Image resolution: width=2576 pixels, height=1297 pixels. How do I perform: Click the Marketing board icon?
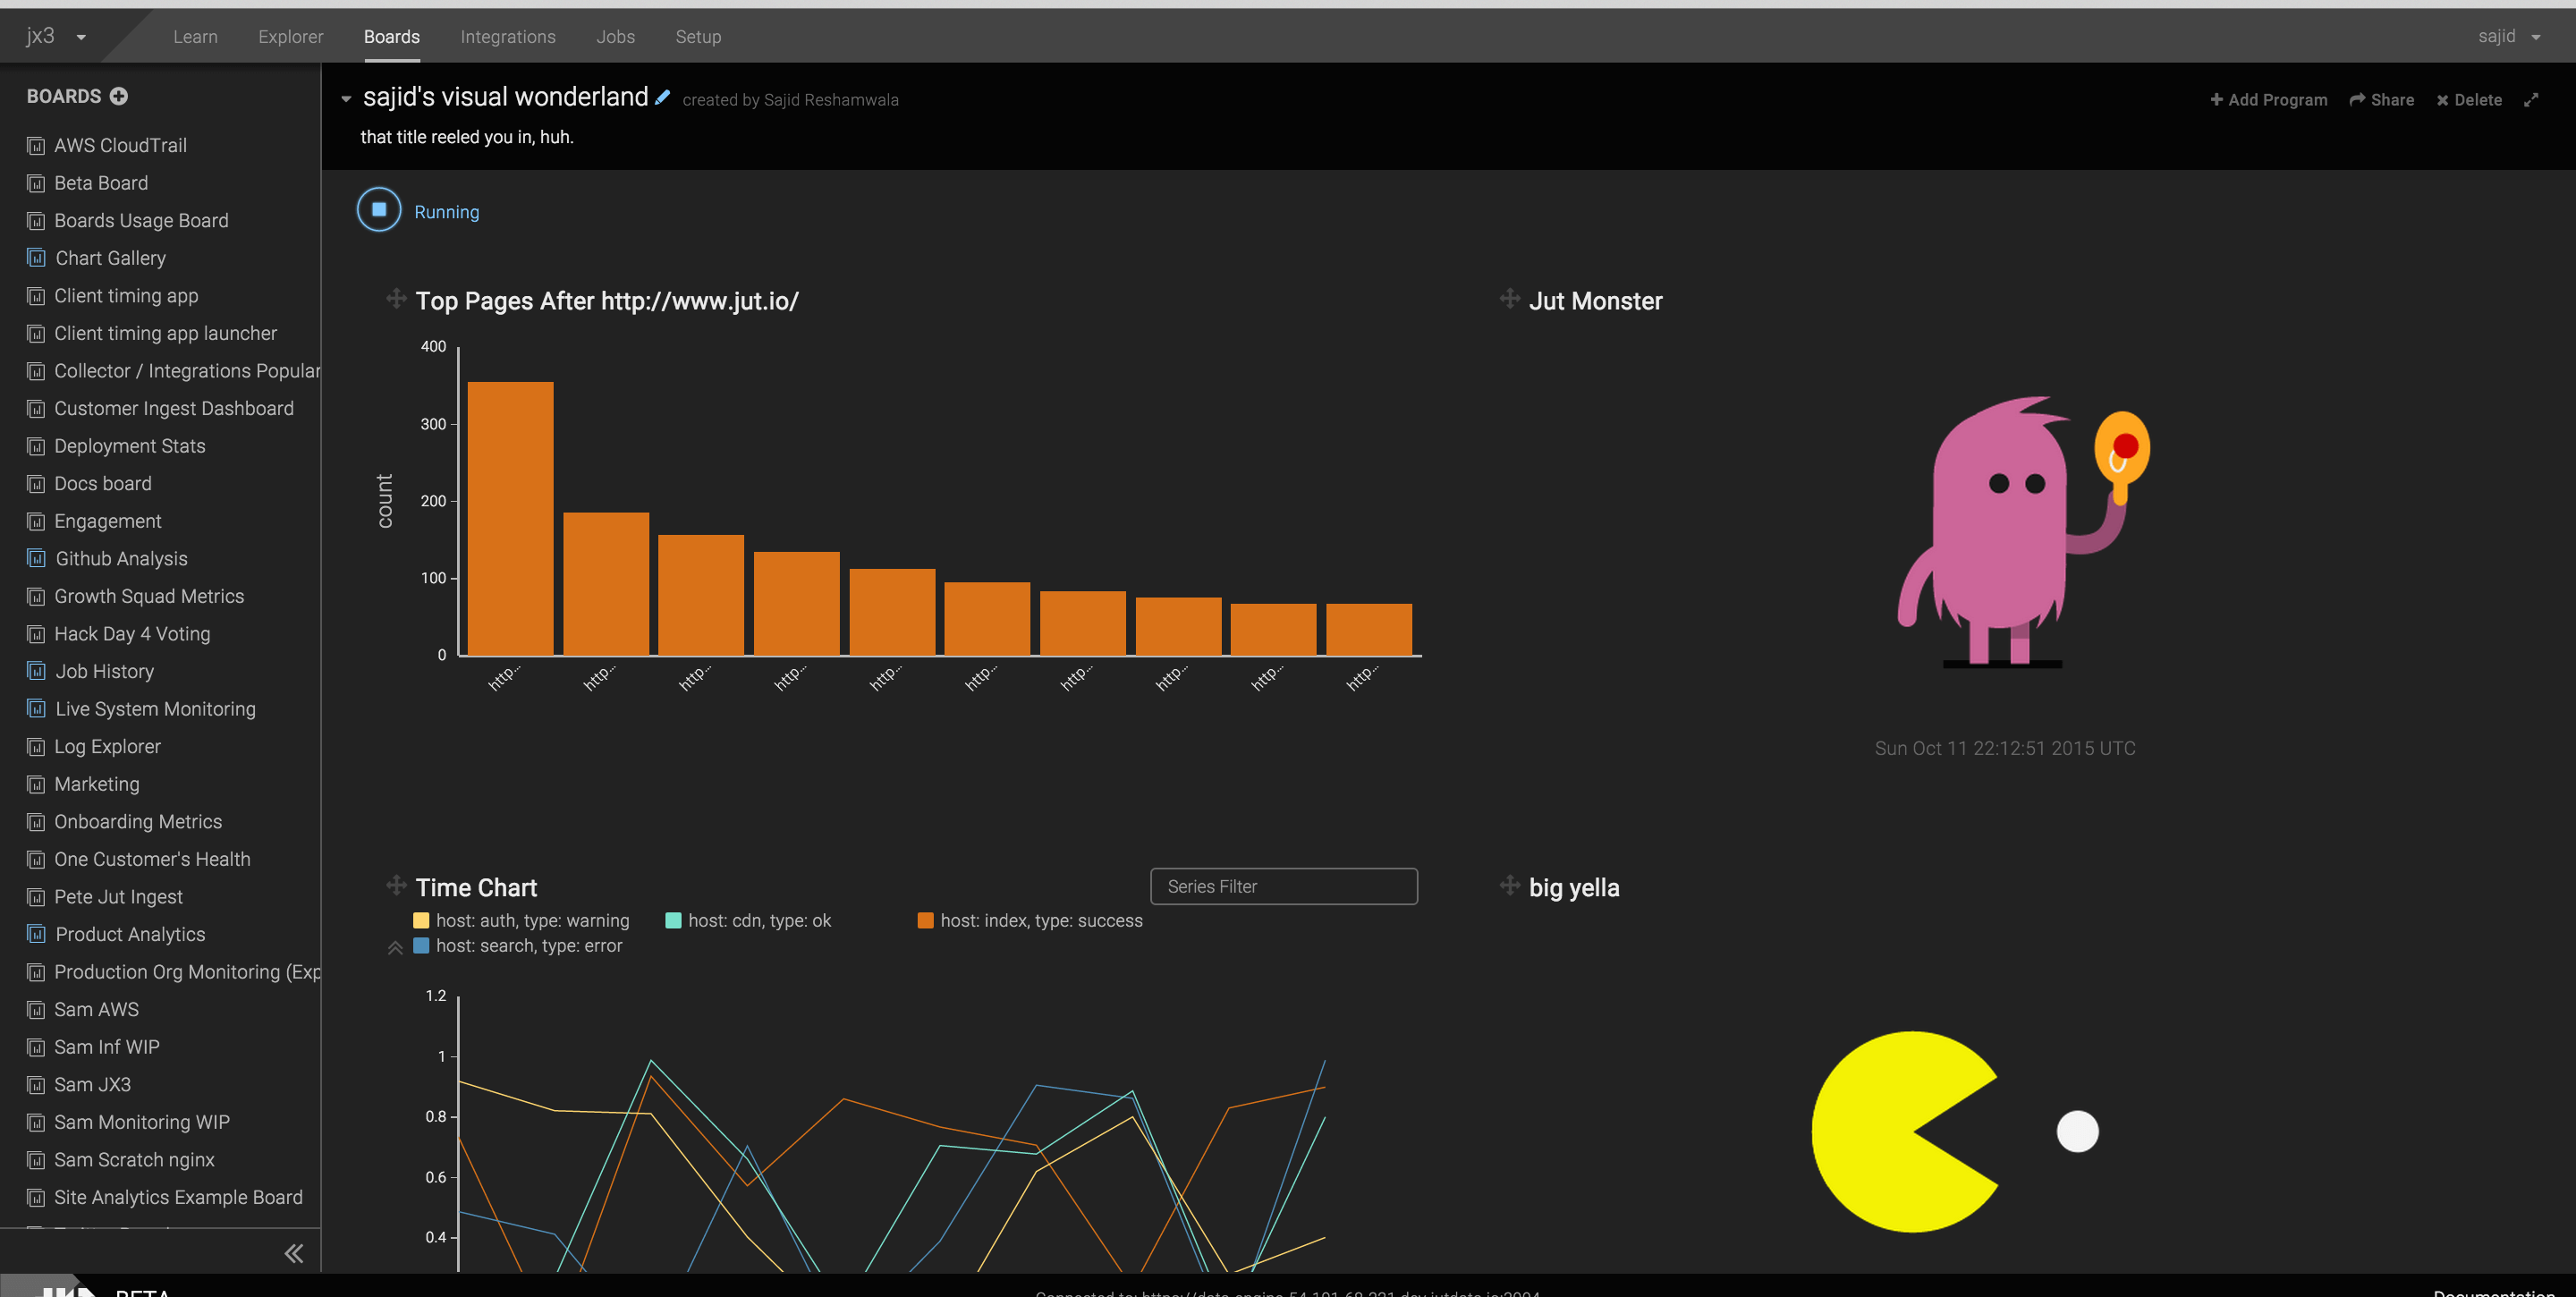tap(36, 785)
